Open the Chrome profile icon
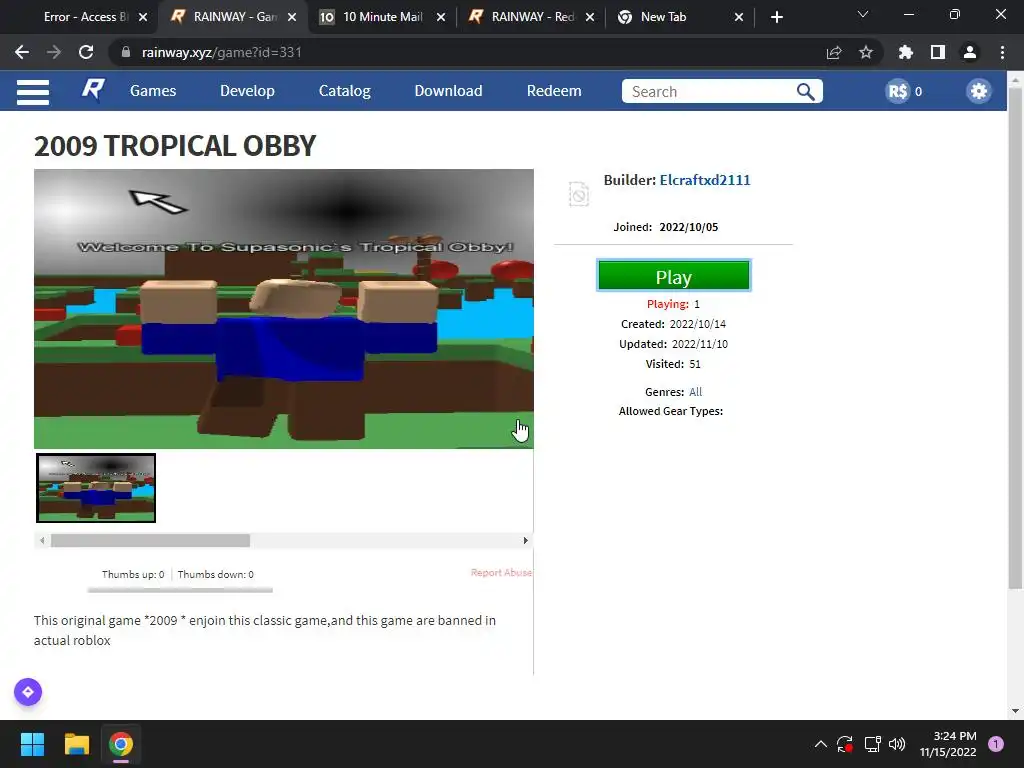Screen dimensions: 1024x768 [970, 52]
